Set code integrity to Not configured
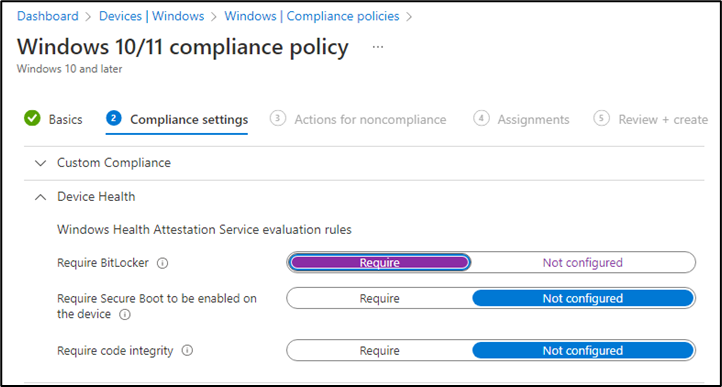Image resolution: width=722 pixels, height=387 pixels. 582,351
